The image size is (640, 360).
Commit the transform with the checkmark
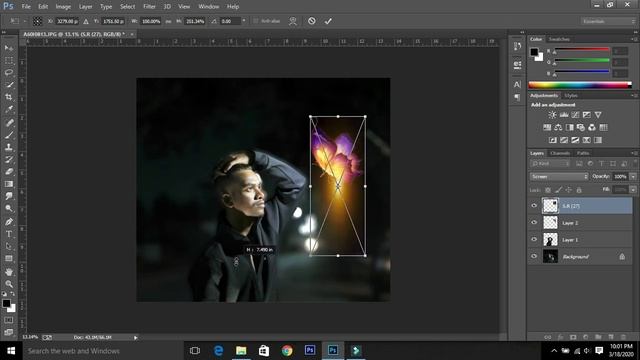point(328,21)
